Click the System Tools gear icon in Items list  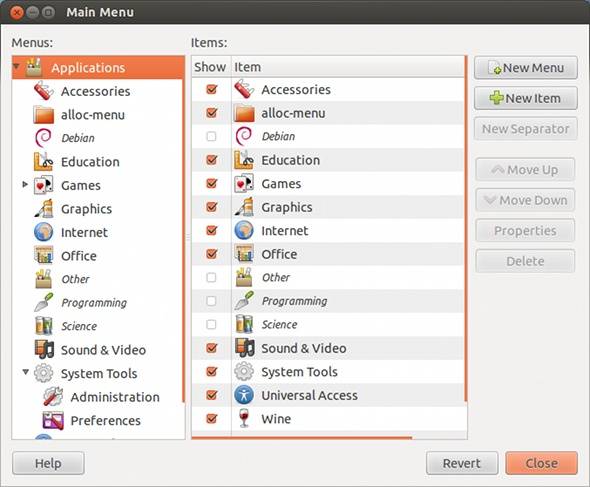244,371
